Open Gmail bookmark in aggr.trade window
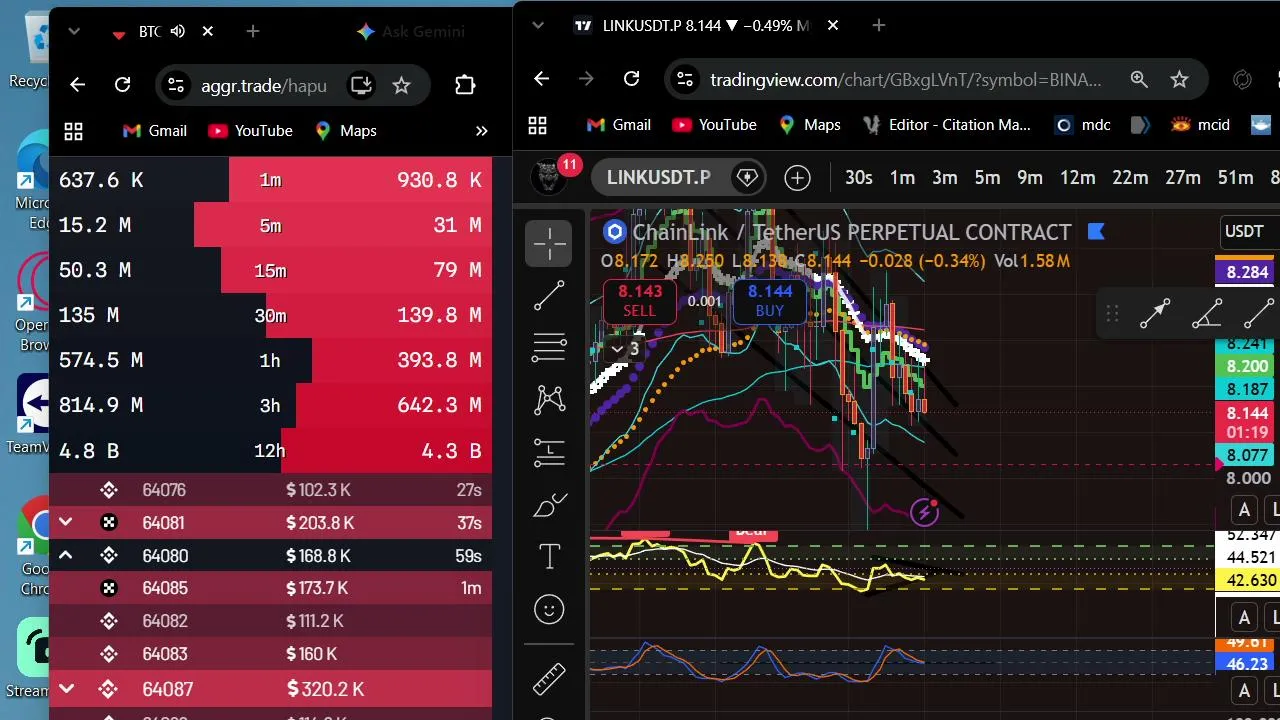 click(x=154, y=131)
